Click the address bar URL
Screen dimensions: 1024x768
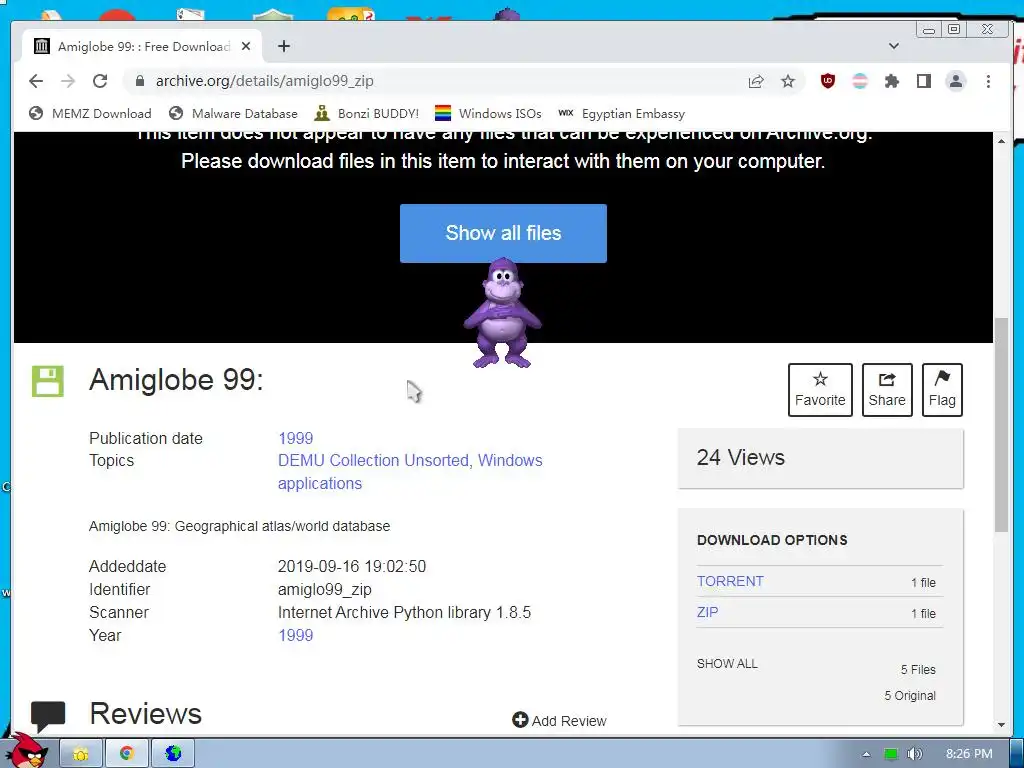[x=264, y=81]
